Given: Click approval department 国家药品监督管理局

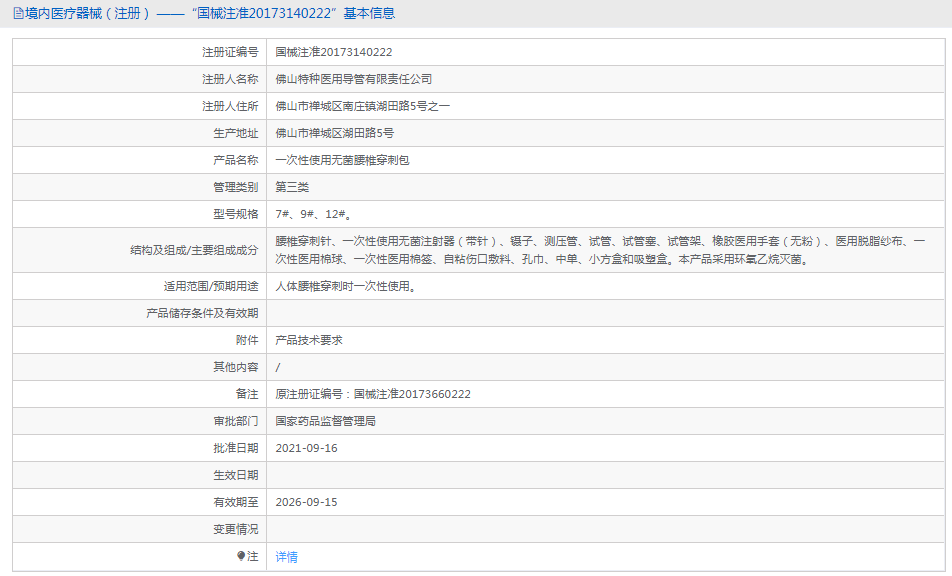Looking at the screenshot, I should click(325, 421).
